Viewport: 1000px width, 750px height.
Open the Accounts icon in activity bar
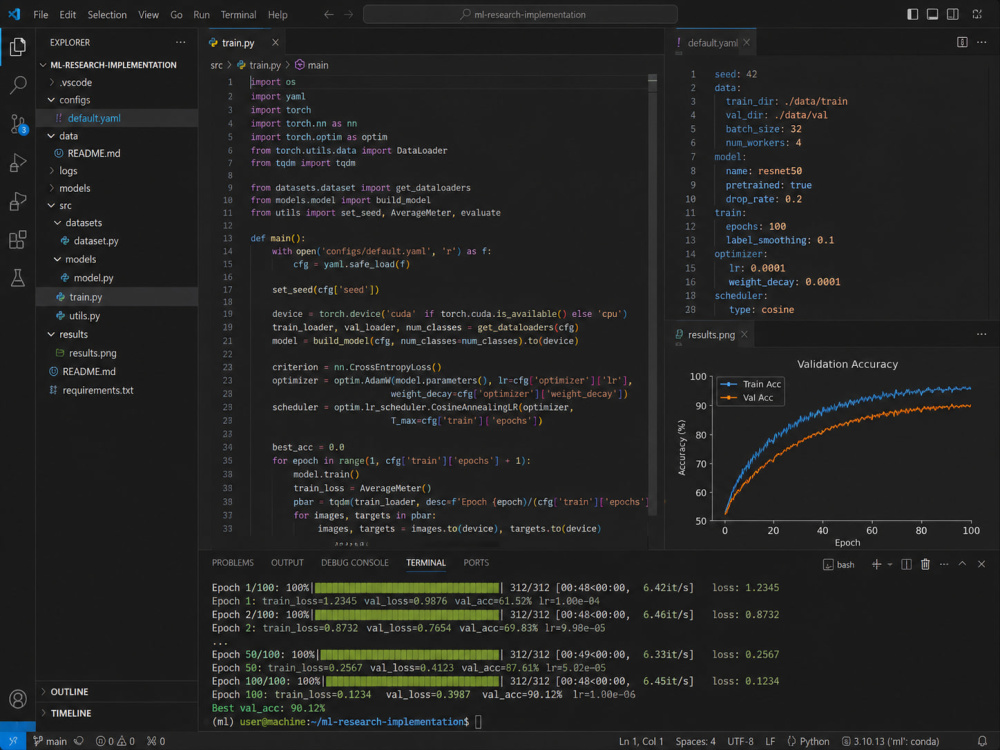pyautogui.click(x=18, y=699)
